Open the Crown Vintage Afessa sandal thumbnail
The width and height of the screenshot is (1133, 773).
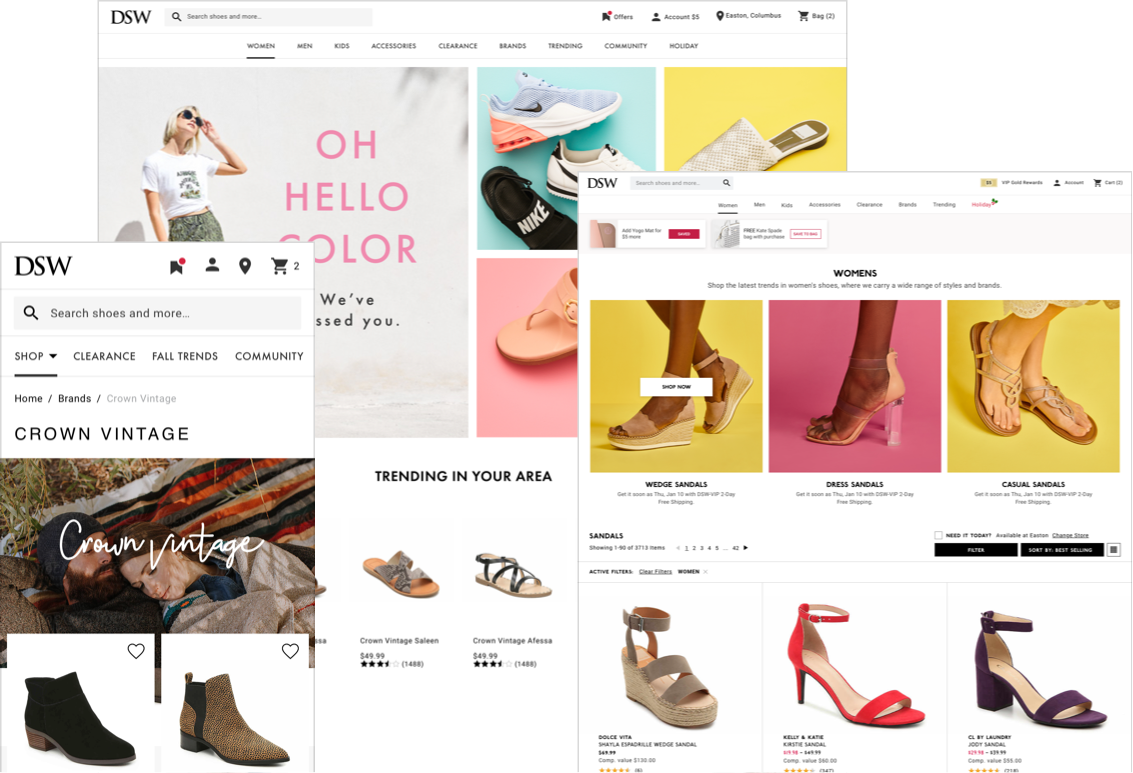[x=514, y=574]
